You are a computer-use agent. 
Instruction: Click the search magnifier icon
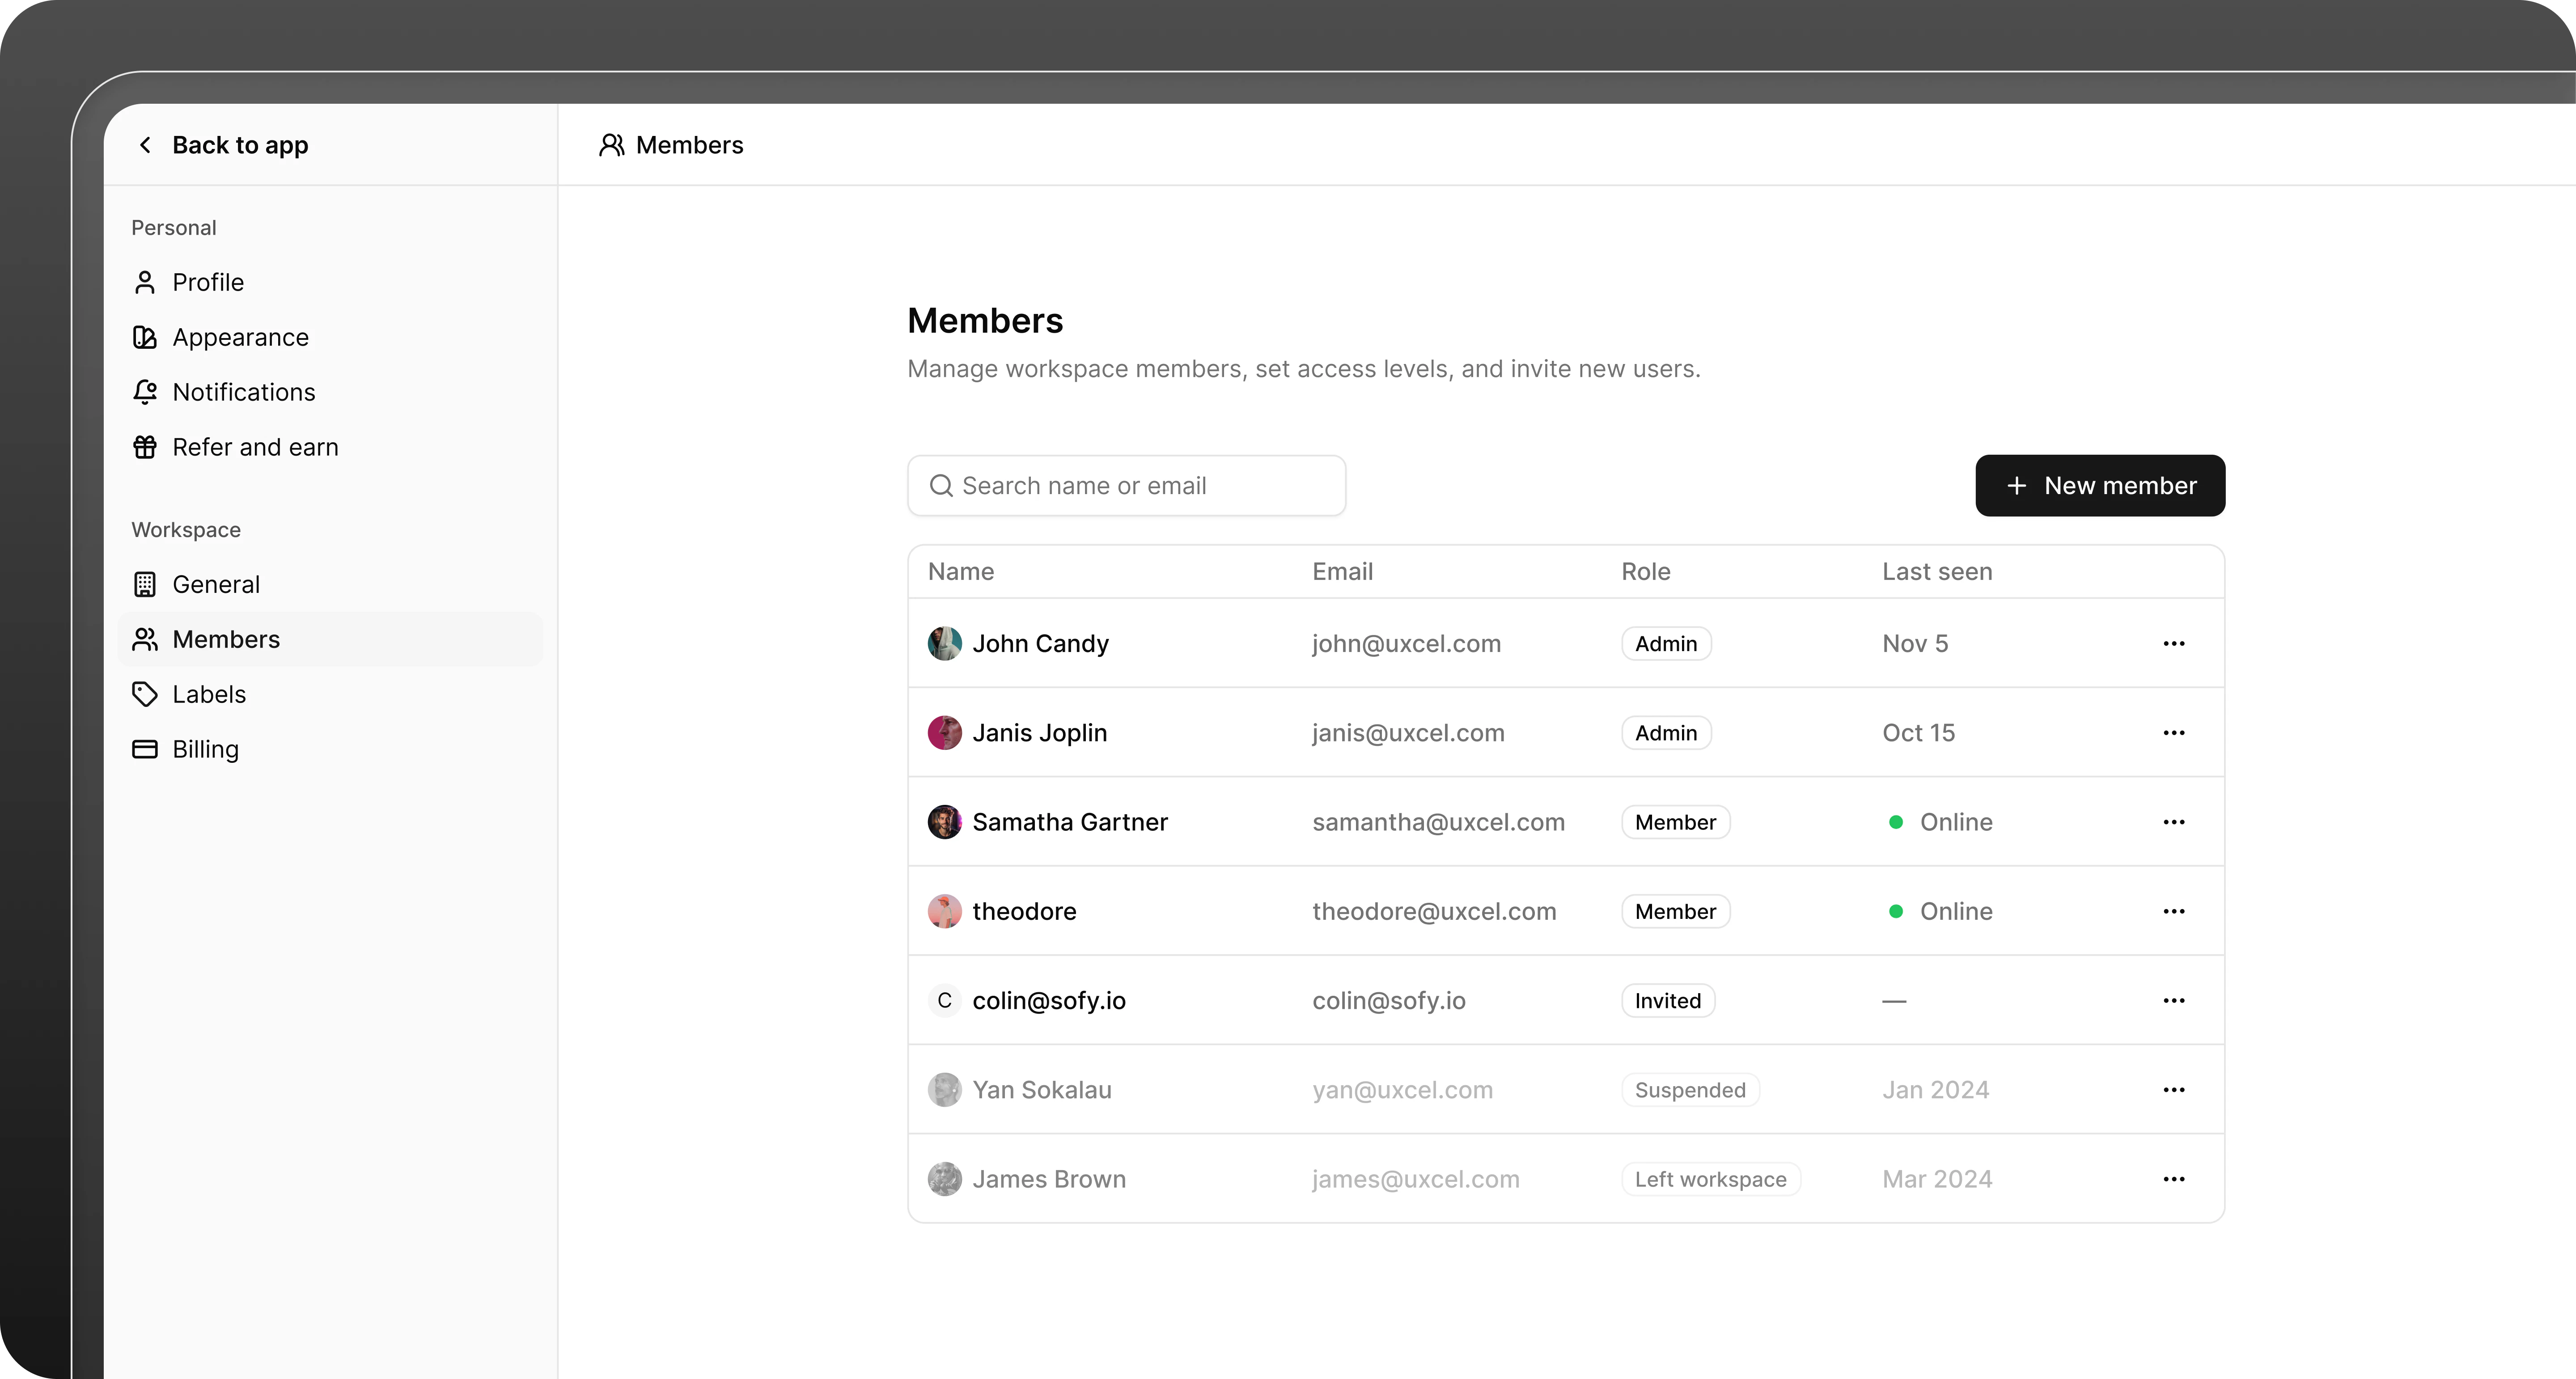[941, 485]
